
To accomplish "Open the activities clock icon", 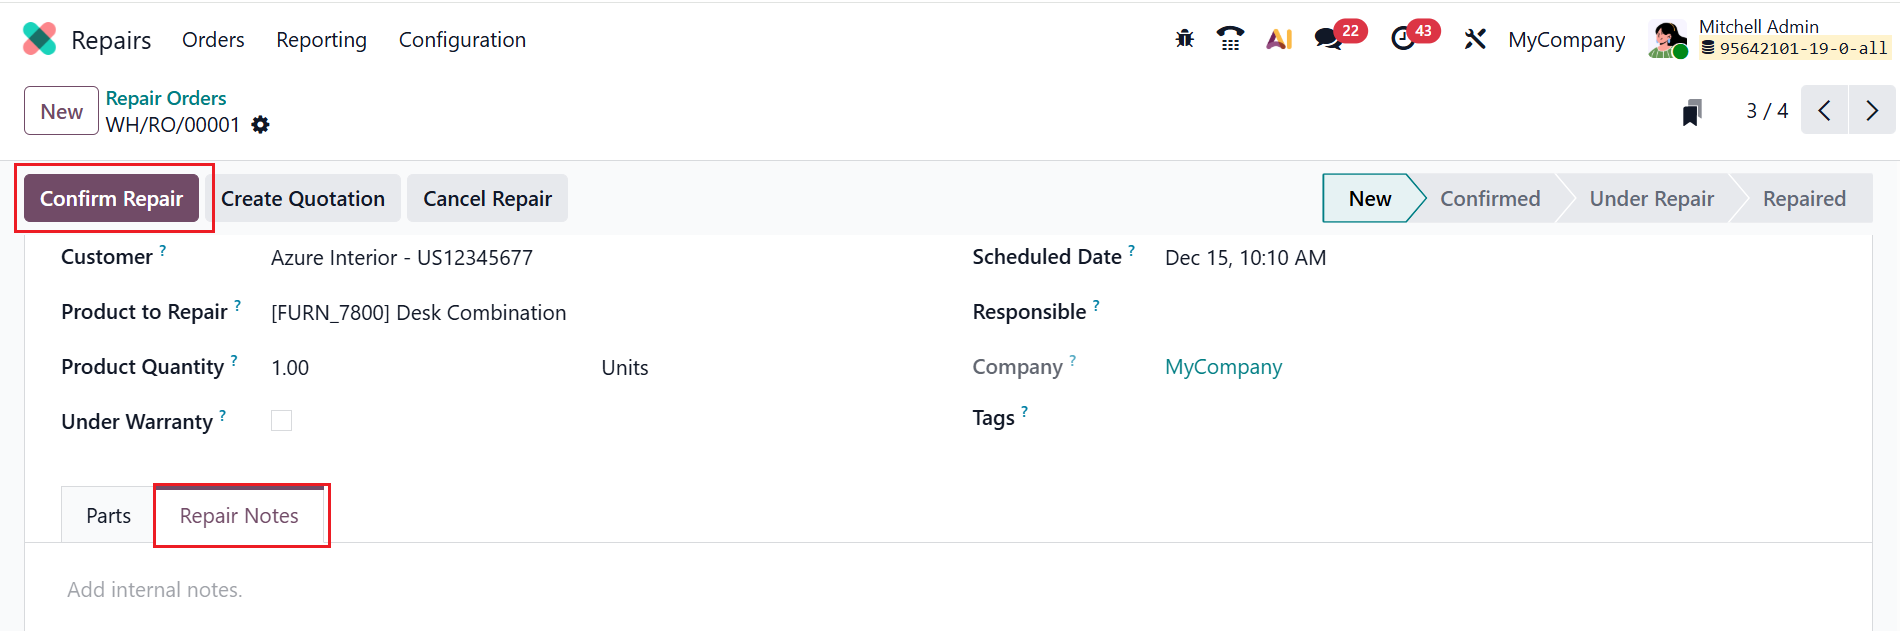I will pos(1403,39).
